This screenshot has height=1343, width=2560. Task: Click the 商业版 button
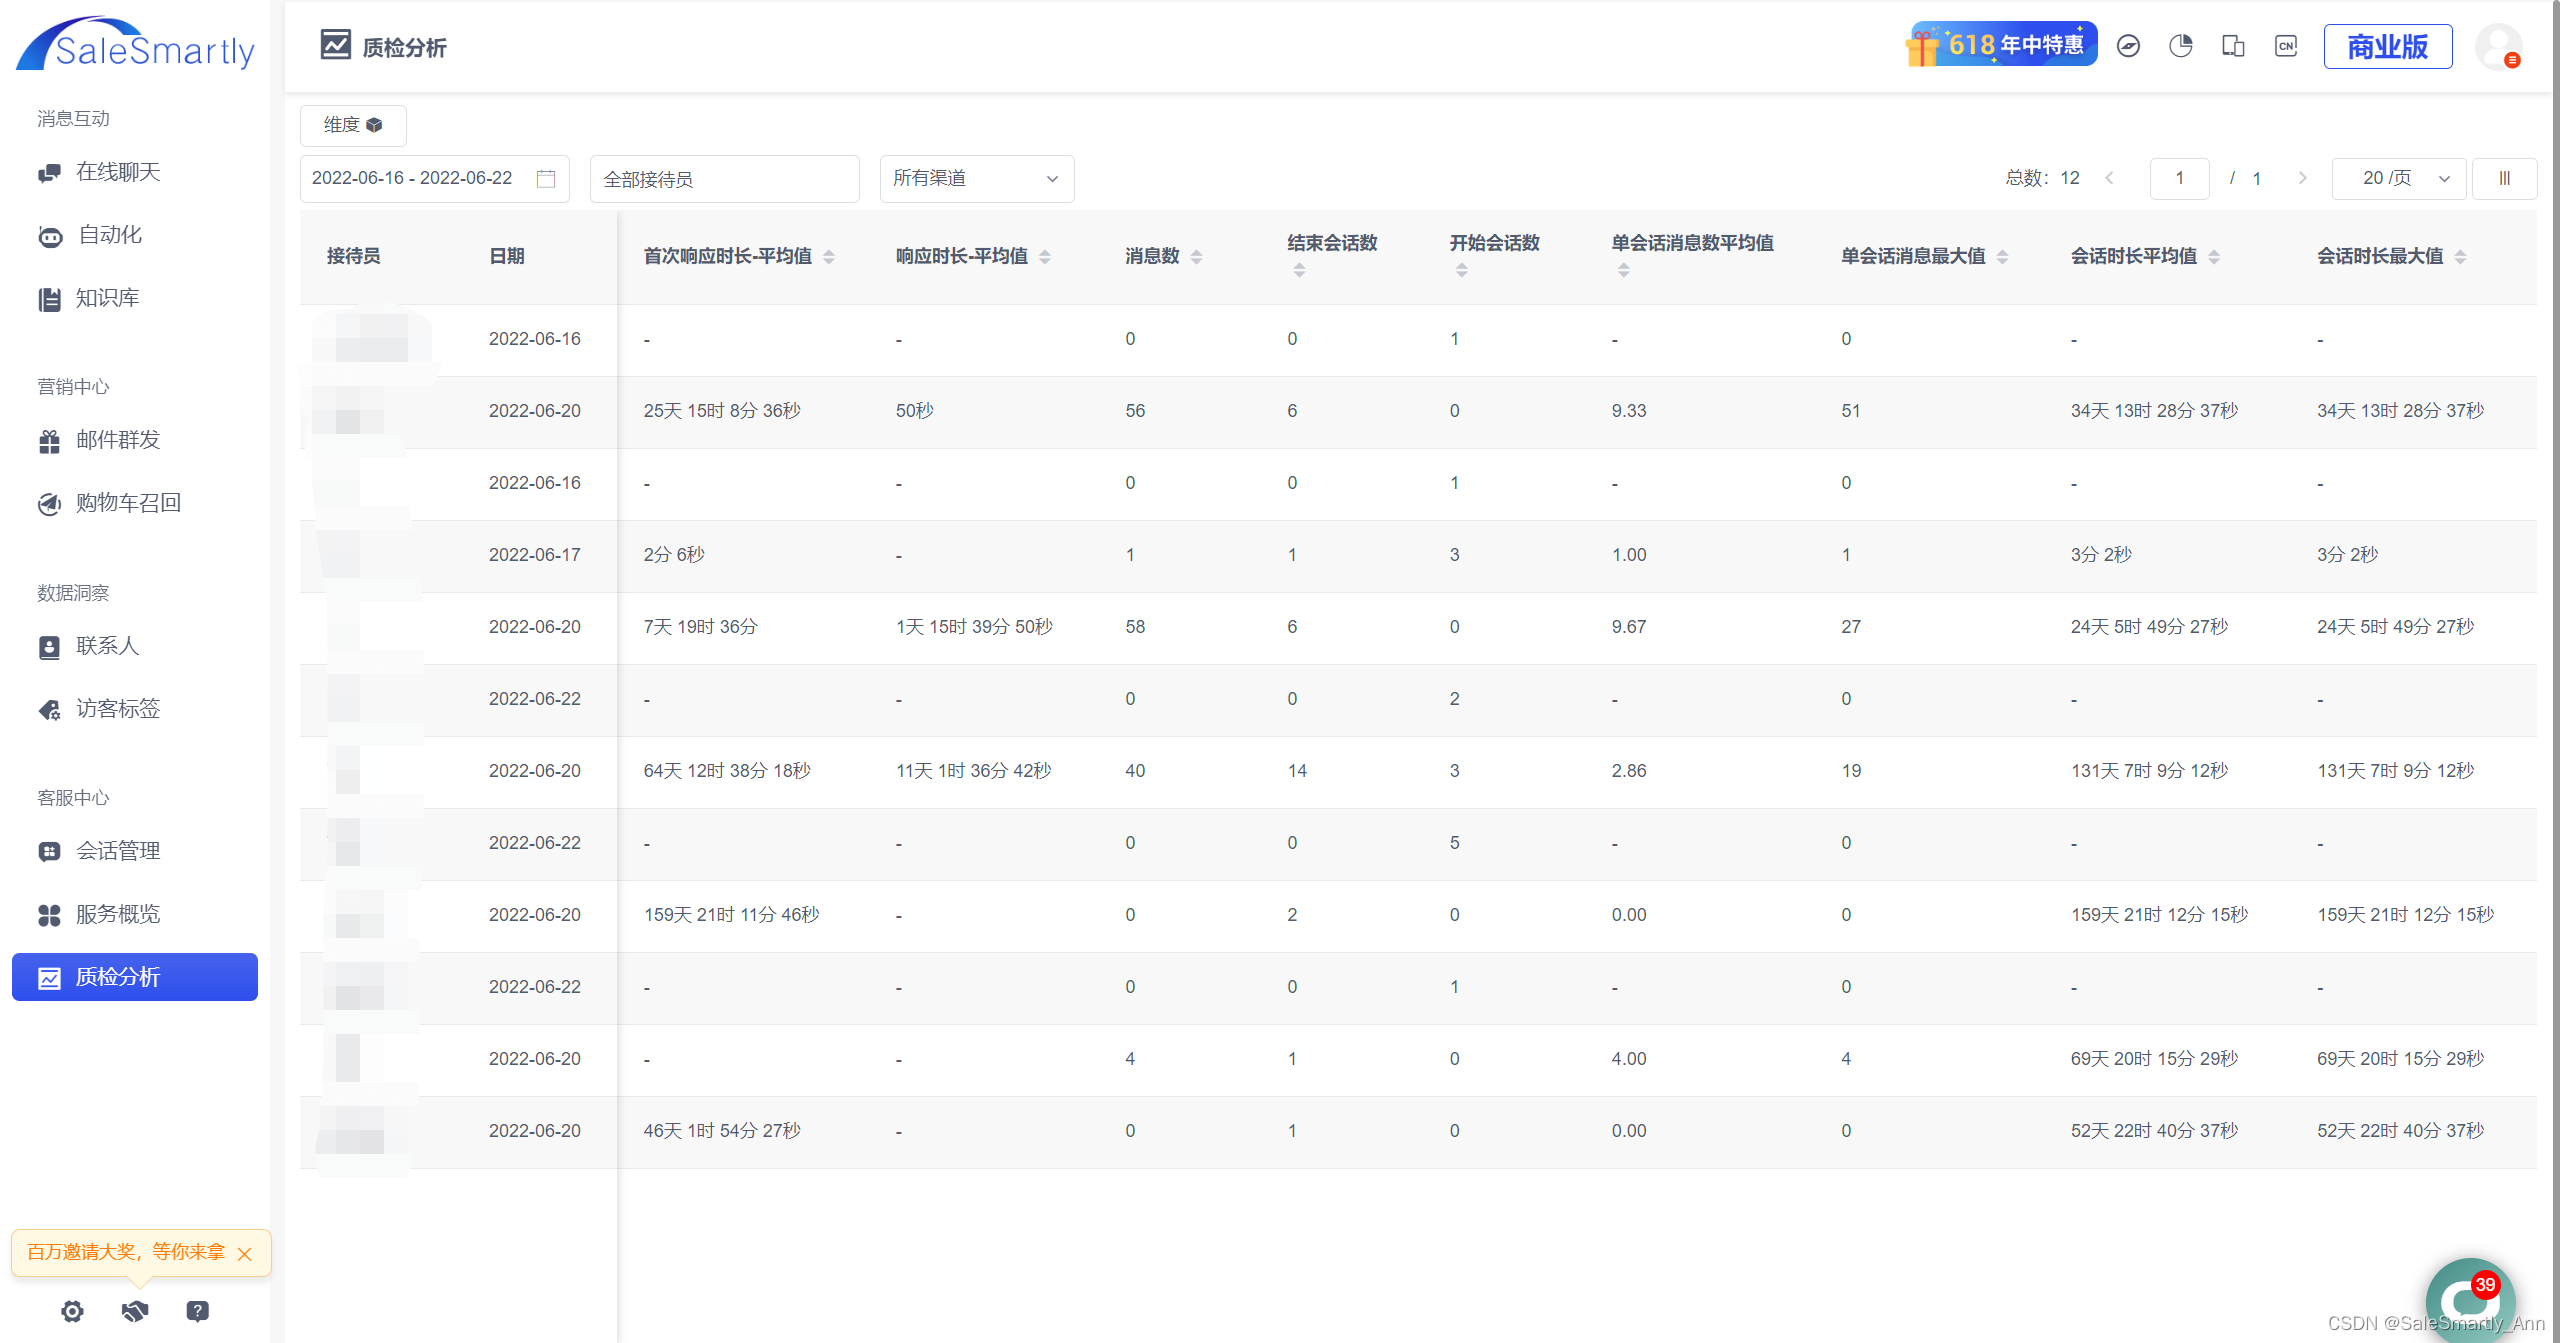click(2387, 46)
